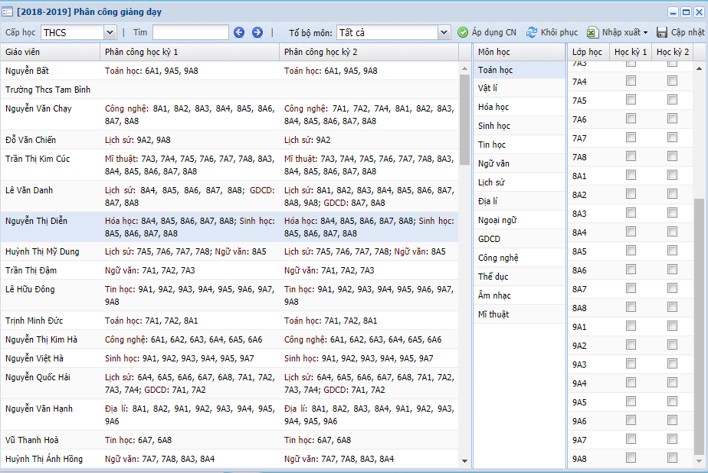Viewport: 708px width, 473px height.
Task: Click the window icon in title bar
Action: [x=8, y=11]
